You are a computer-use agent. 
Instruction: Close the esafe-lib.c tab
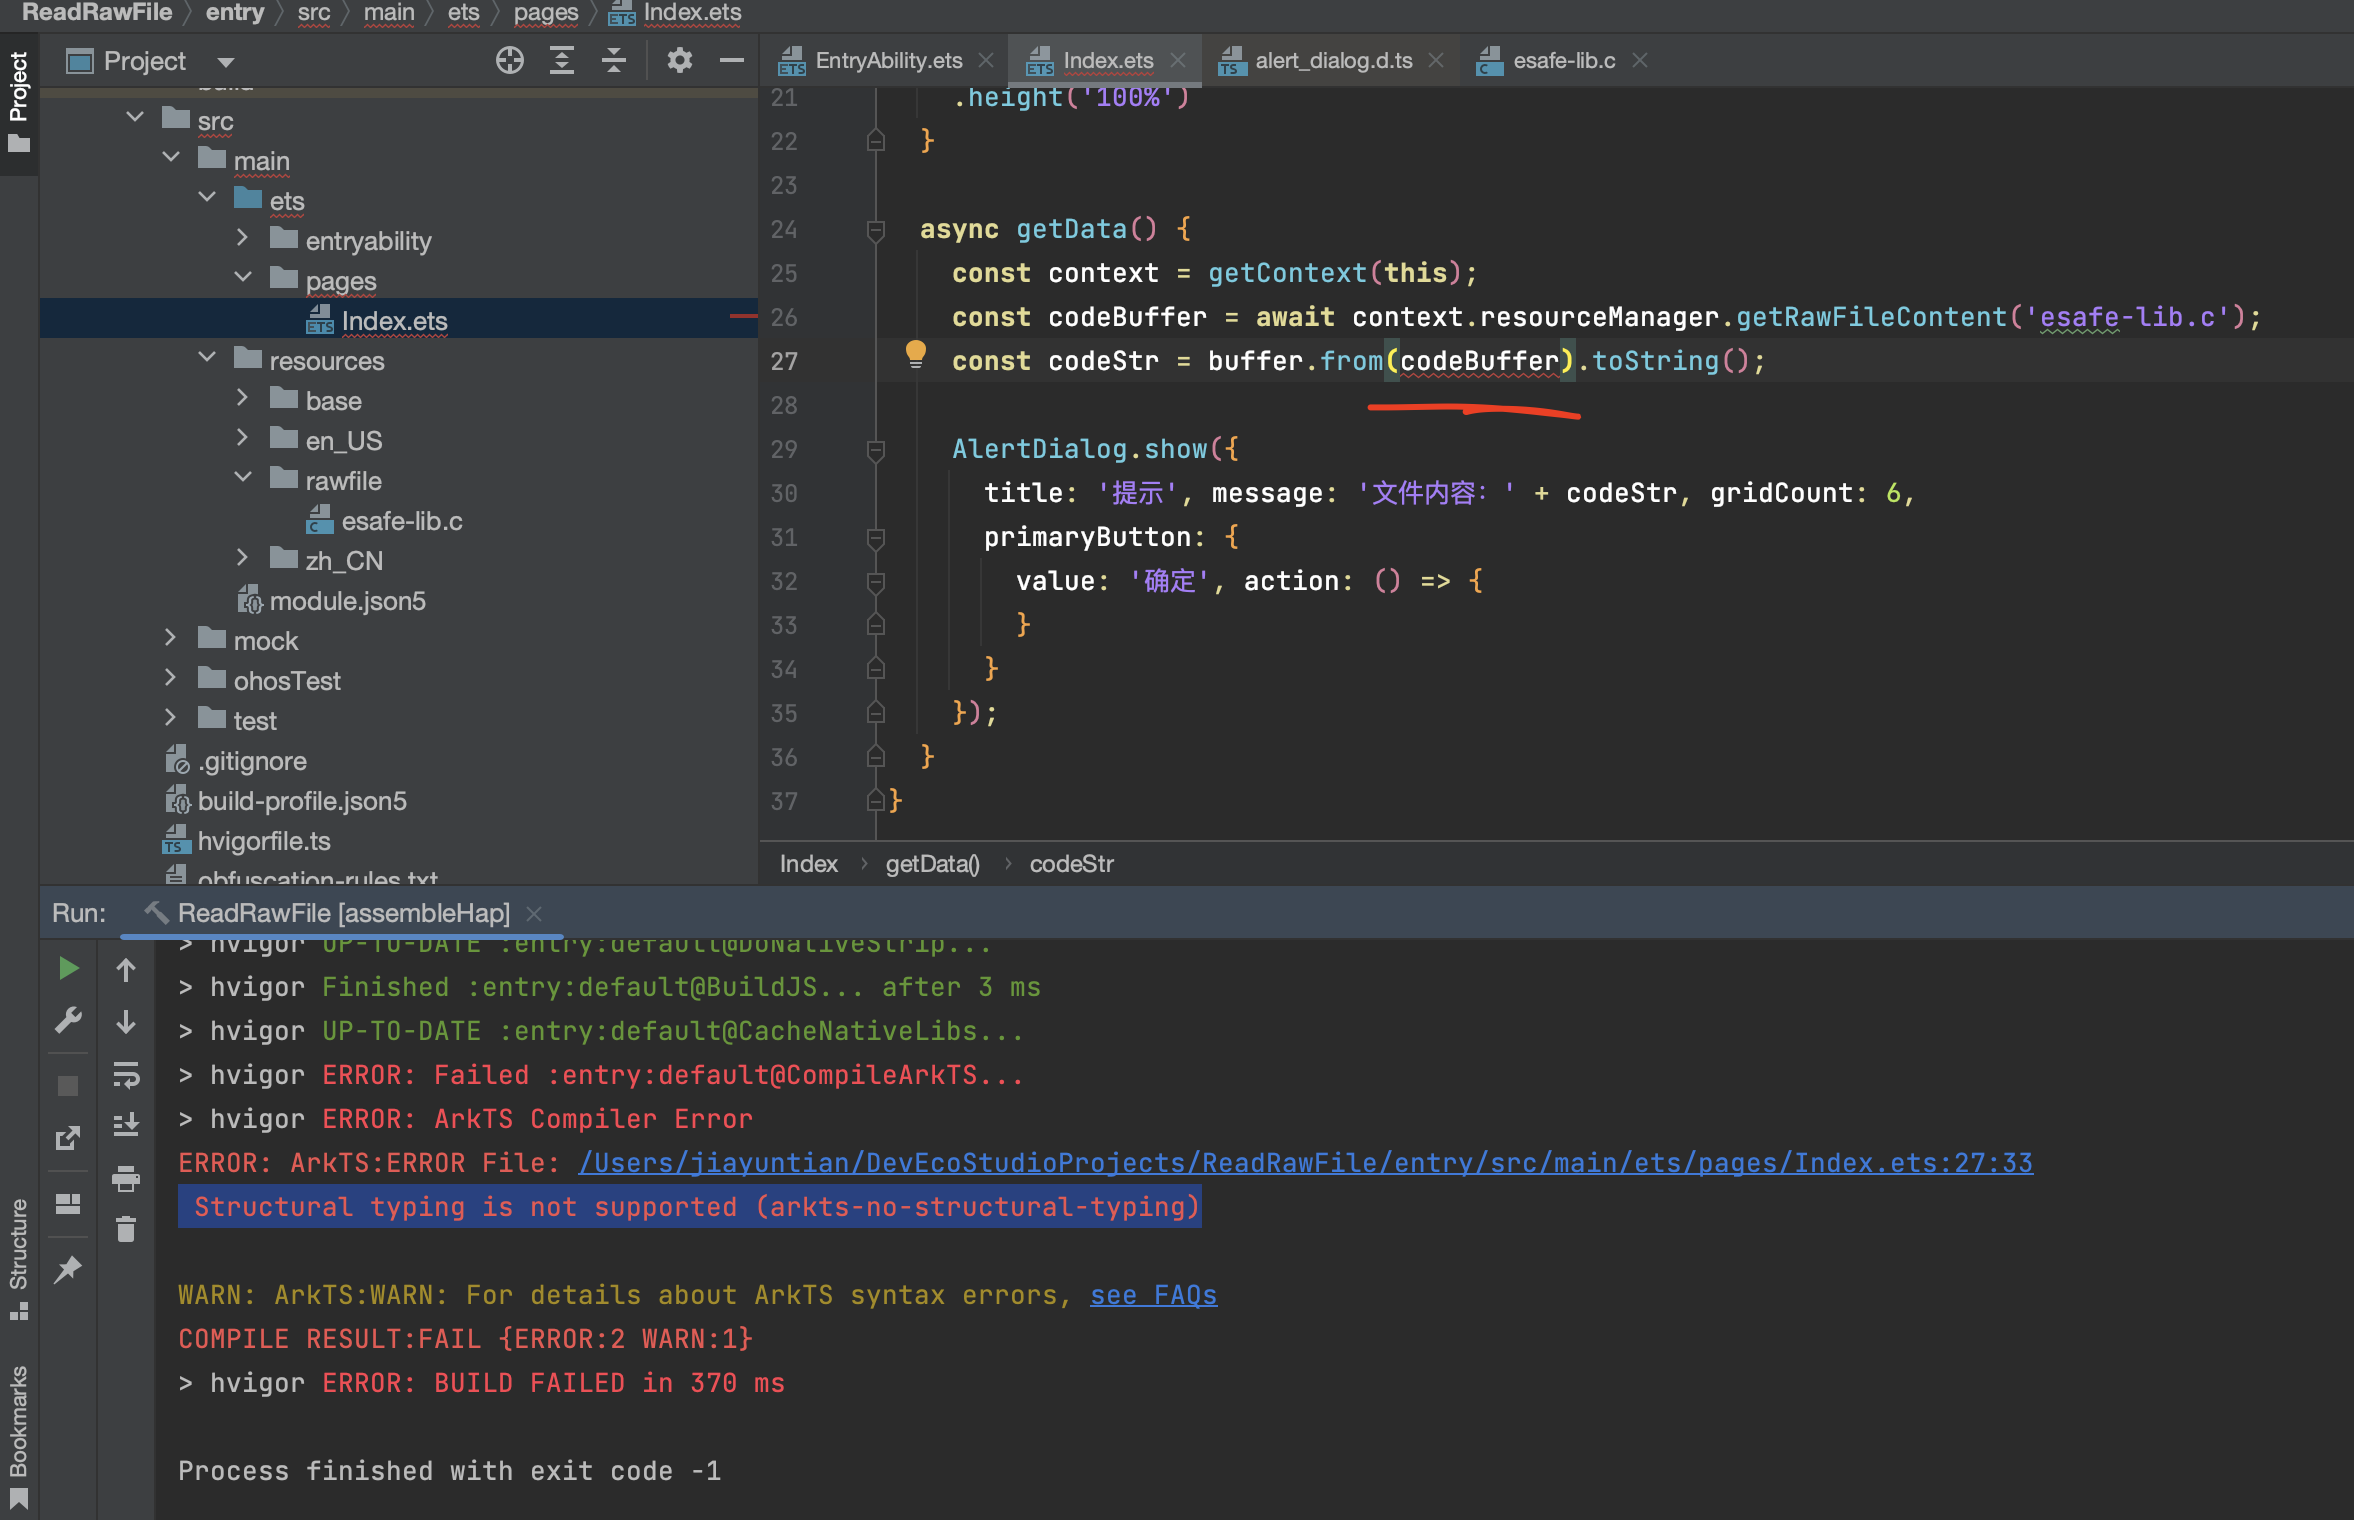[x=1640, y=60]
